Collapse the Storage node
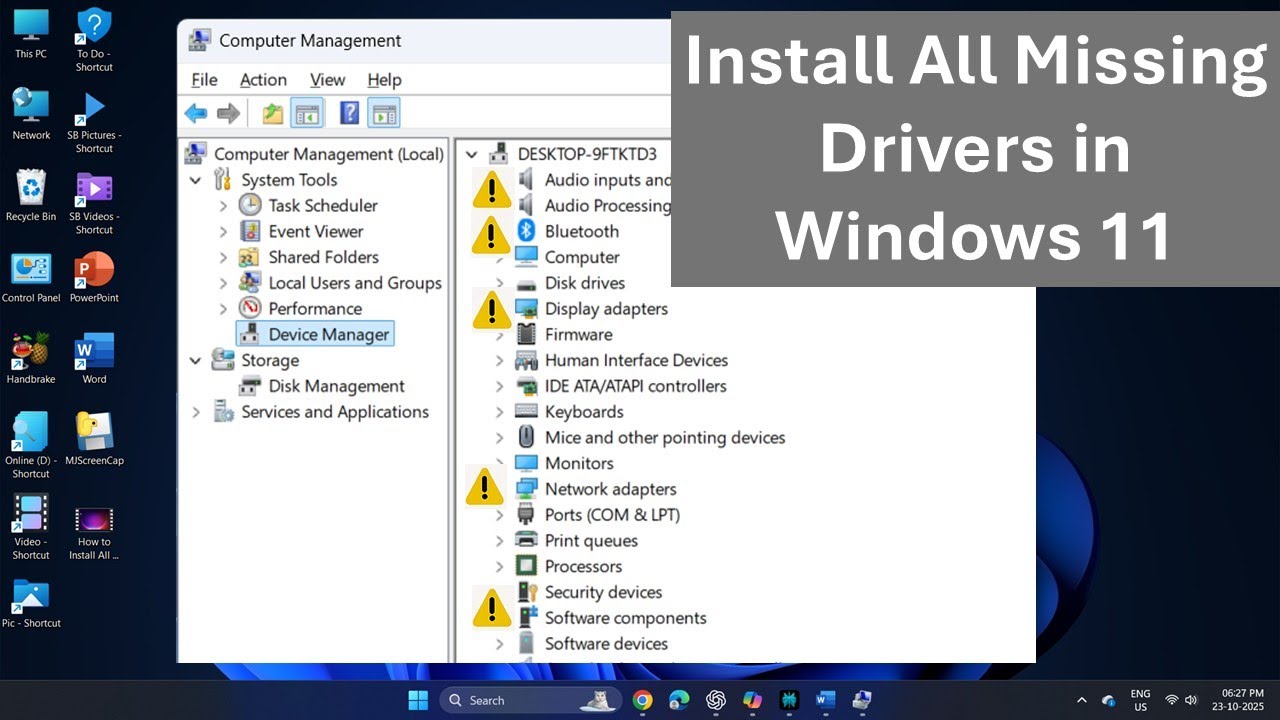 (196, 360)
